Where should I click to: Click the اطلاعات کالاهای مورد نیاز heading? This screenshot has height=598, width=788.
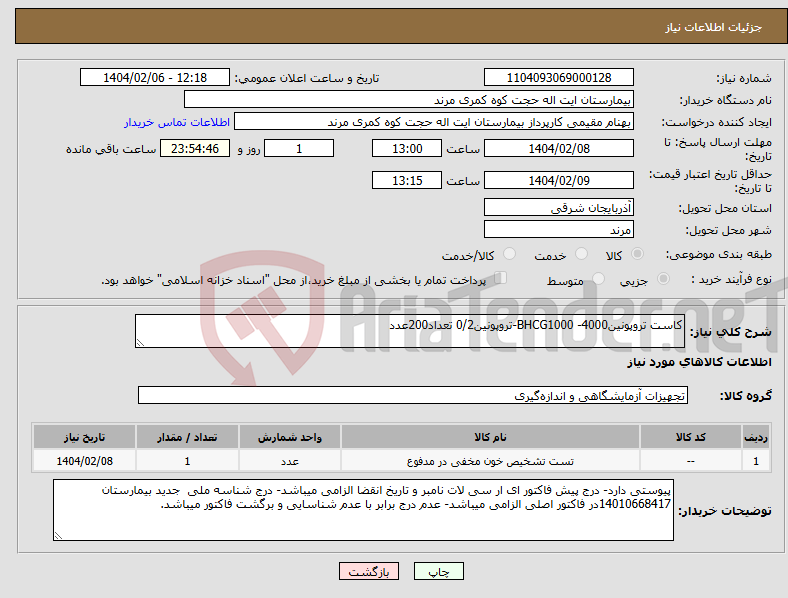[x=699, y=362]
